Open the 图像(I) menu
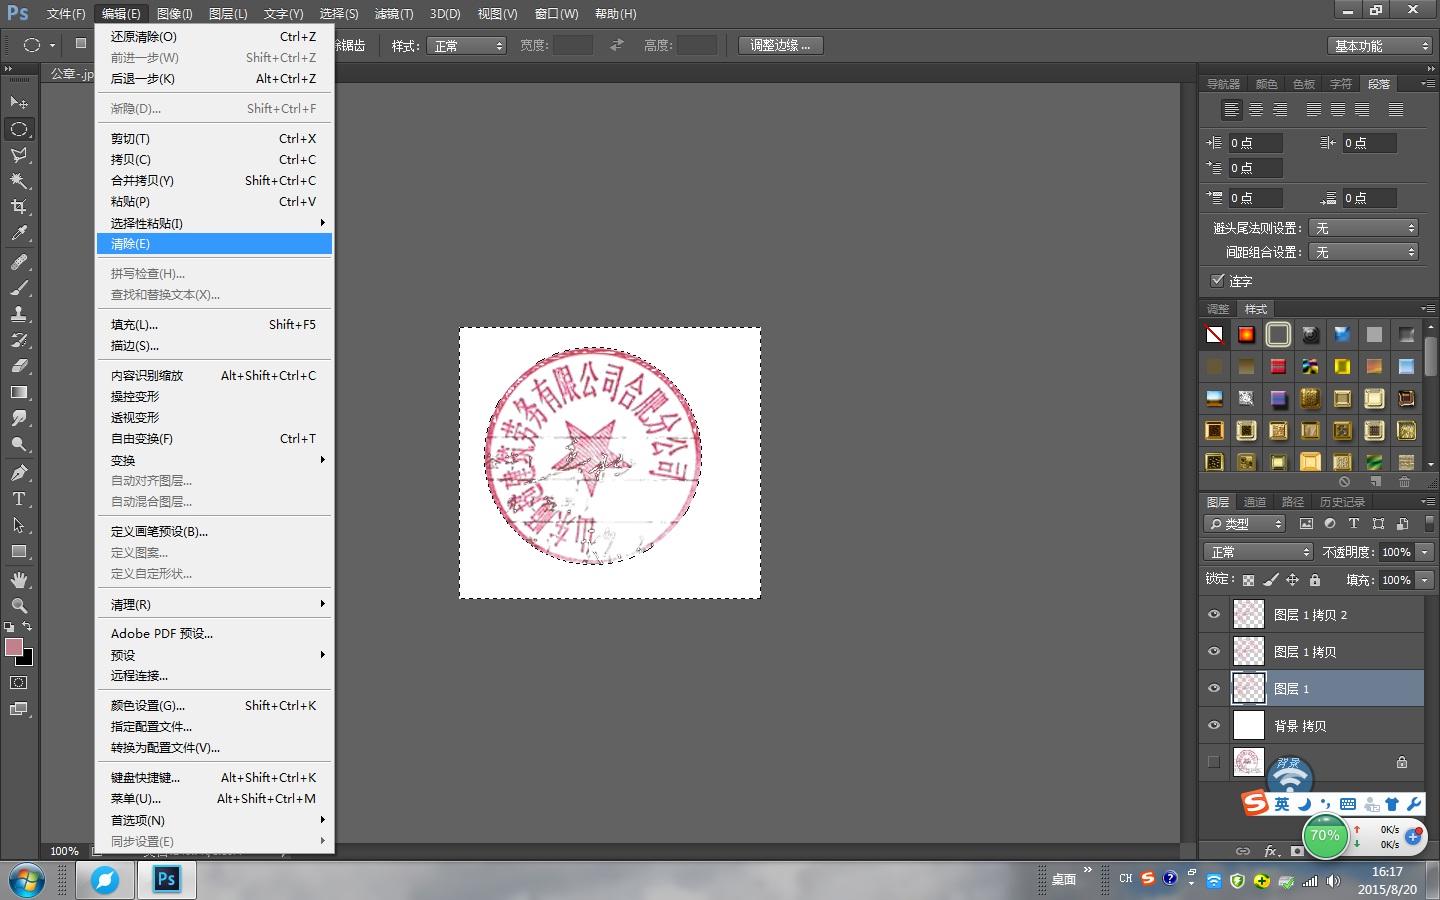The width and height of the screenshot is (1440, 900). pos(175,14)
